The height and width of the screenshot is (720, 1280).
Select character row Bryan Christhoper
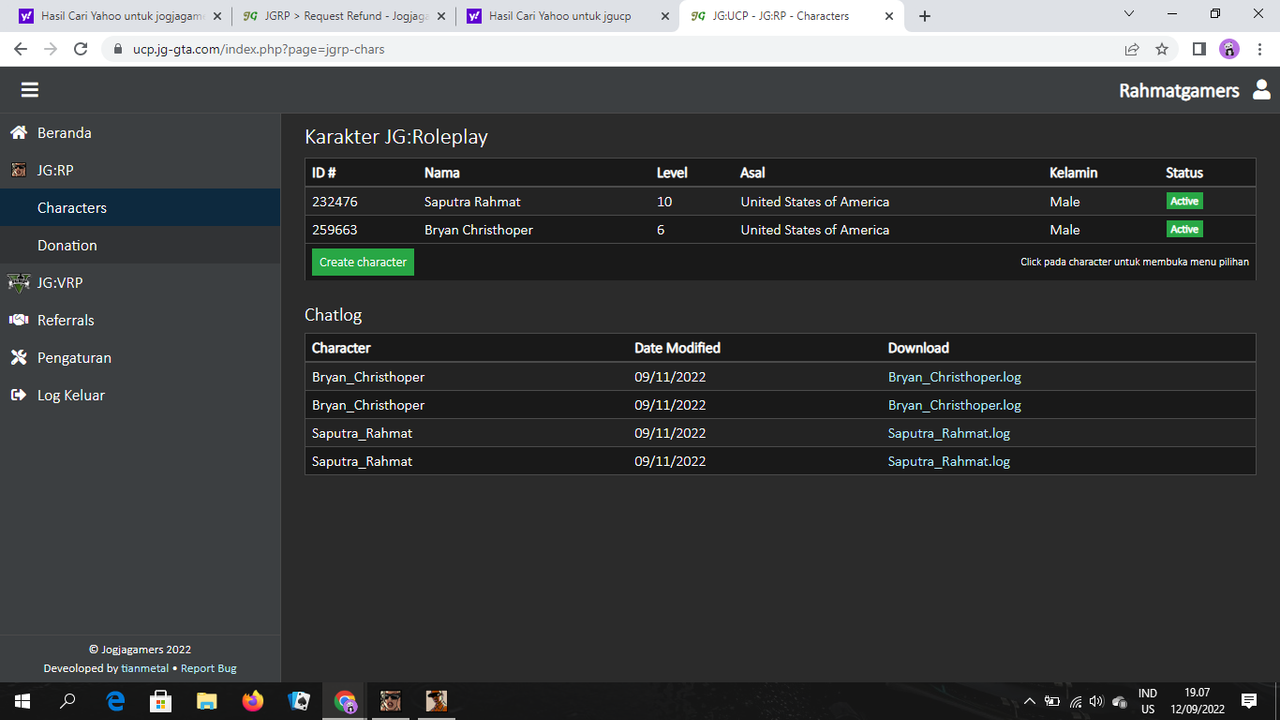pyautogui.click(x=780, y=229)
